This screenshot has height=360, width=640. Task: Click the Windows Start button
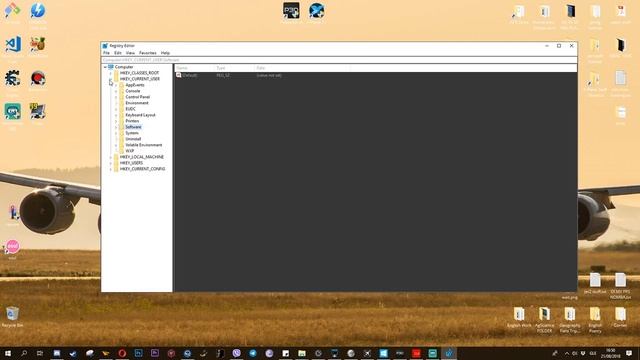pos(7,353)
